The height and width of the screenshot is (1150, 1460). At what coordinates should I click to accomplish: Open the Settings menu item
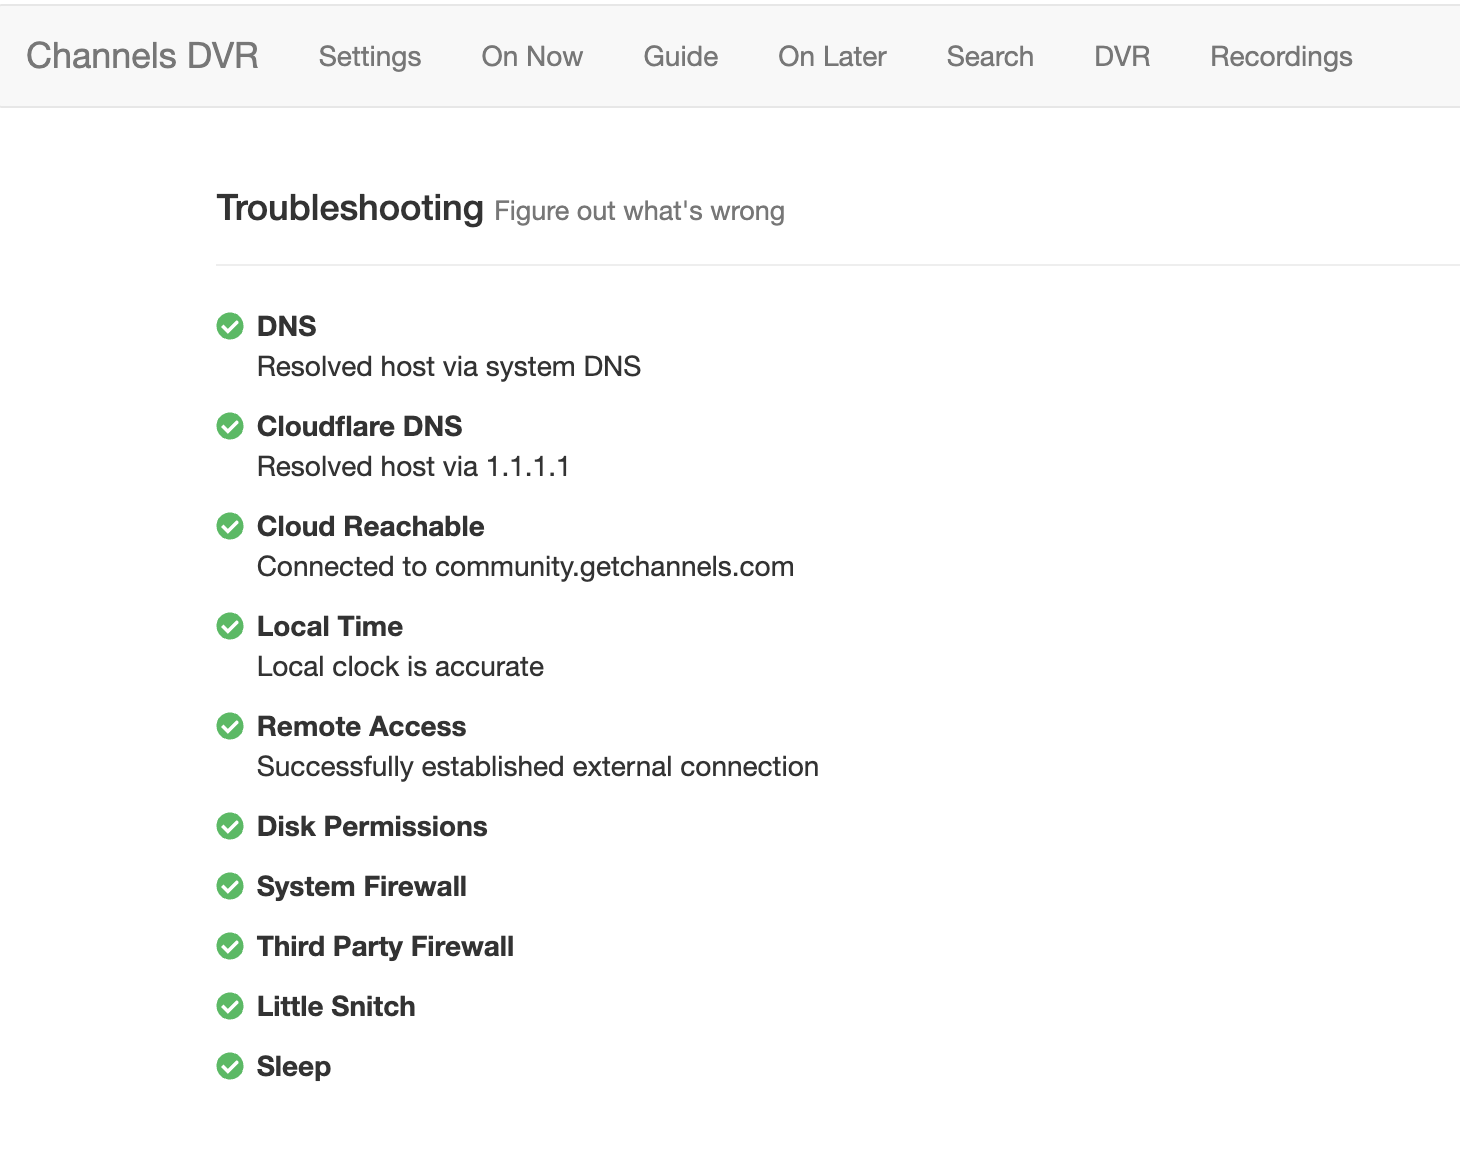coord(370,56)
